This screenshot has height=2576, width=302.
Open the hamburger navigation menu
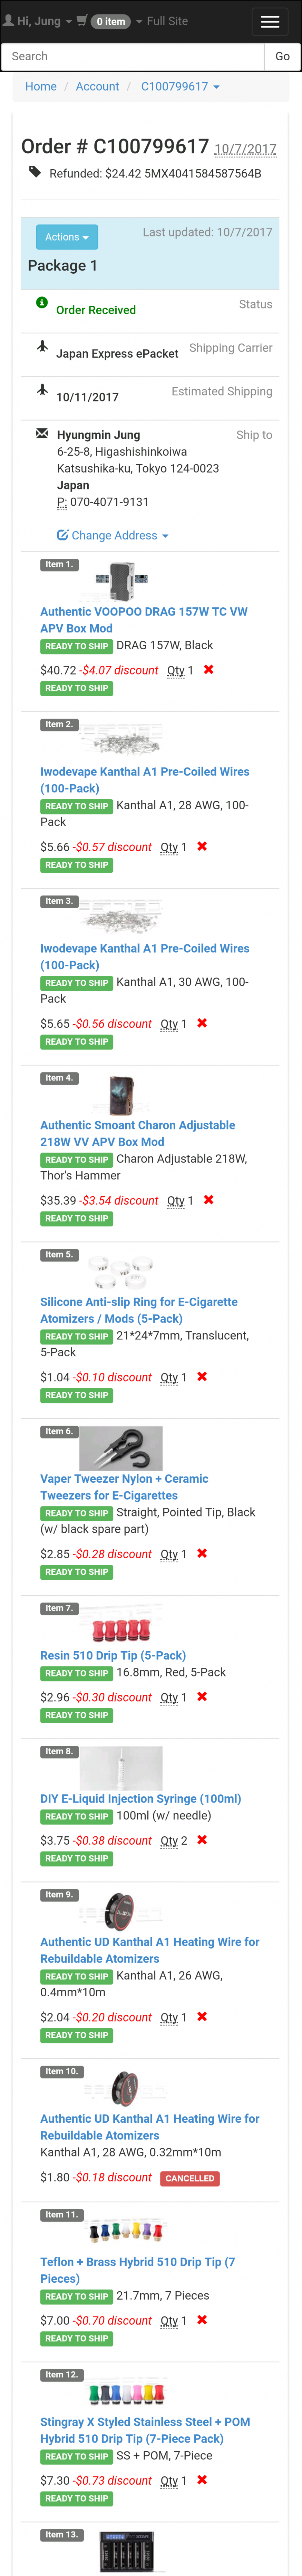(269, 21)
